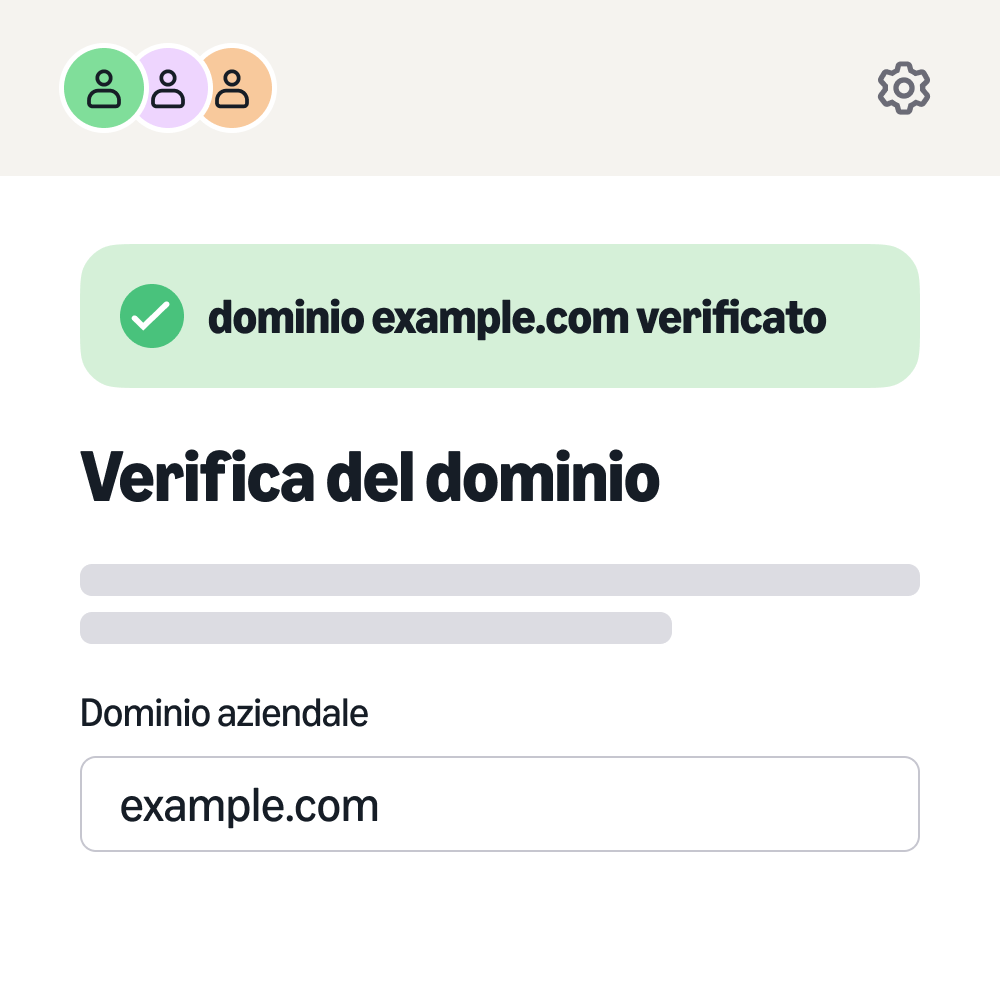Open the settings gear icon

coord(903,88)
